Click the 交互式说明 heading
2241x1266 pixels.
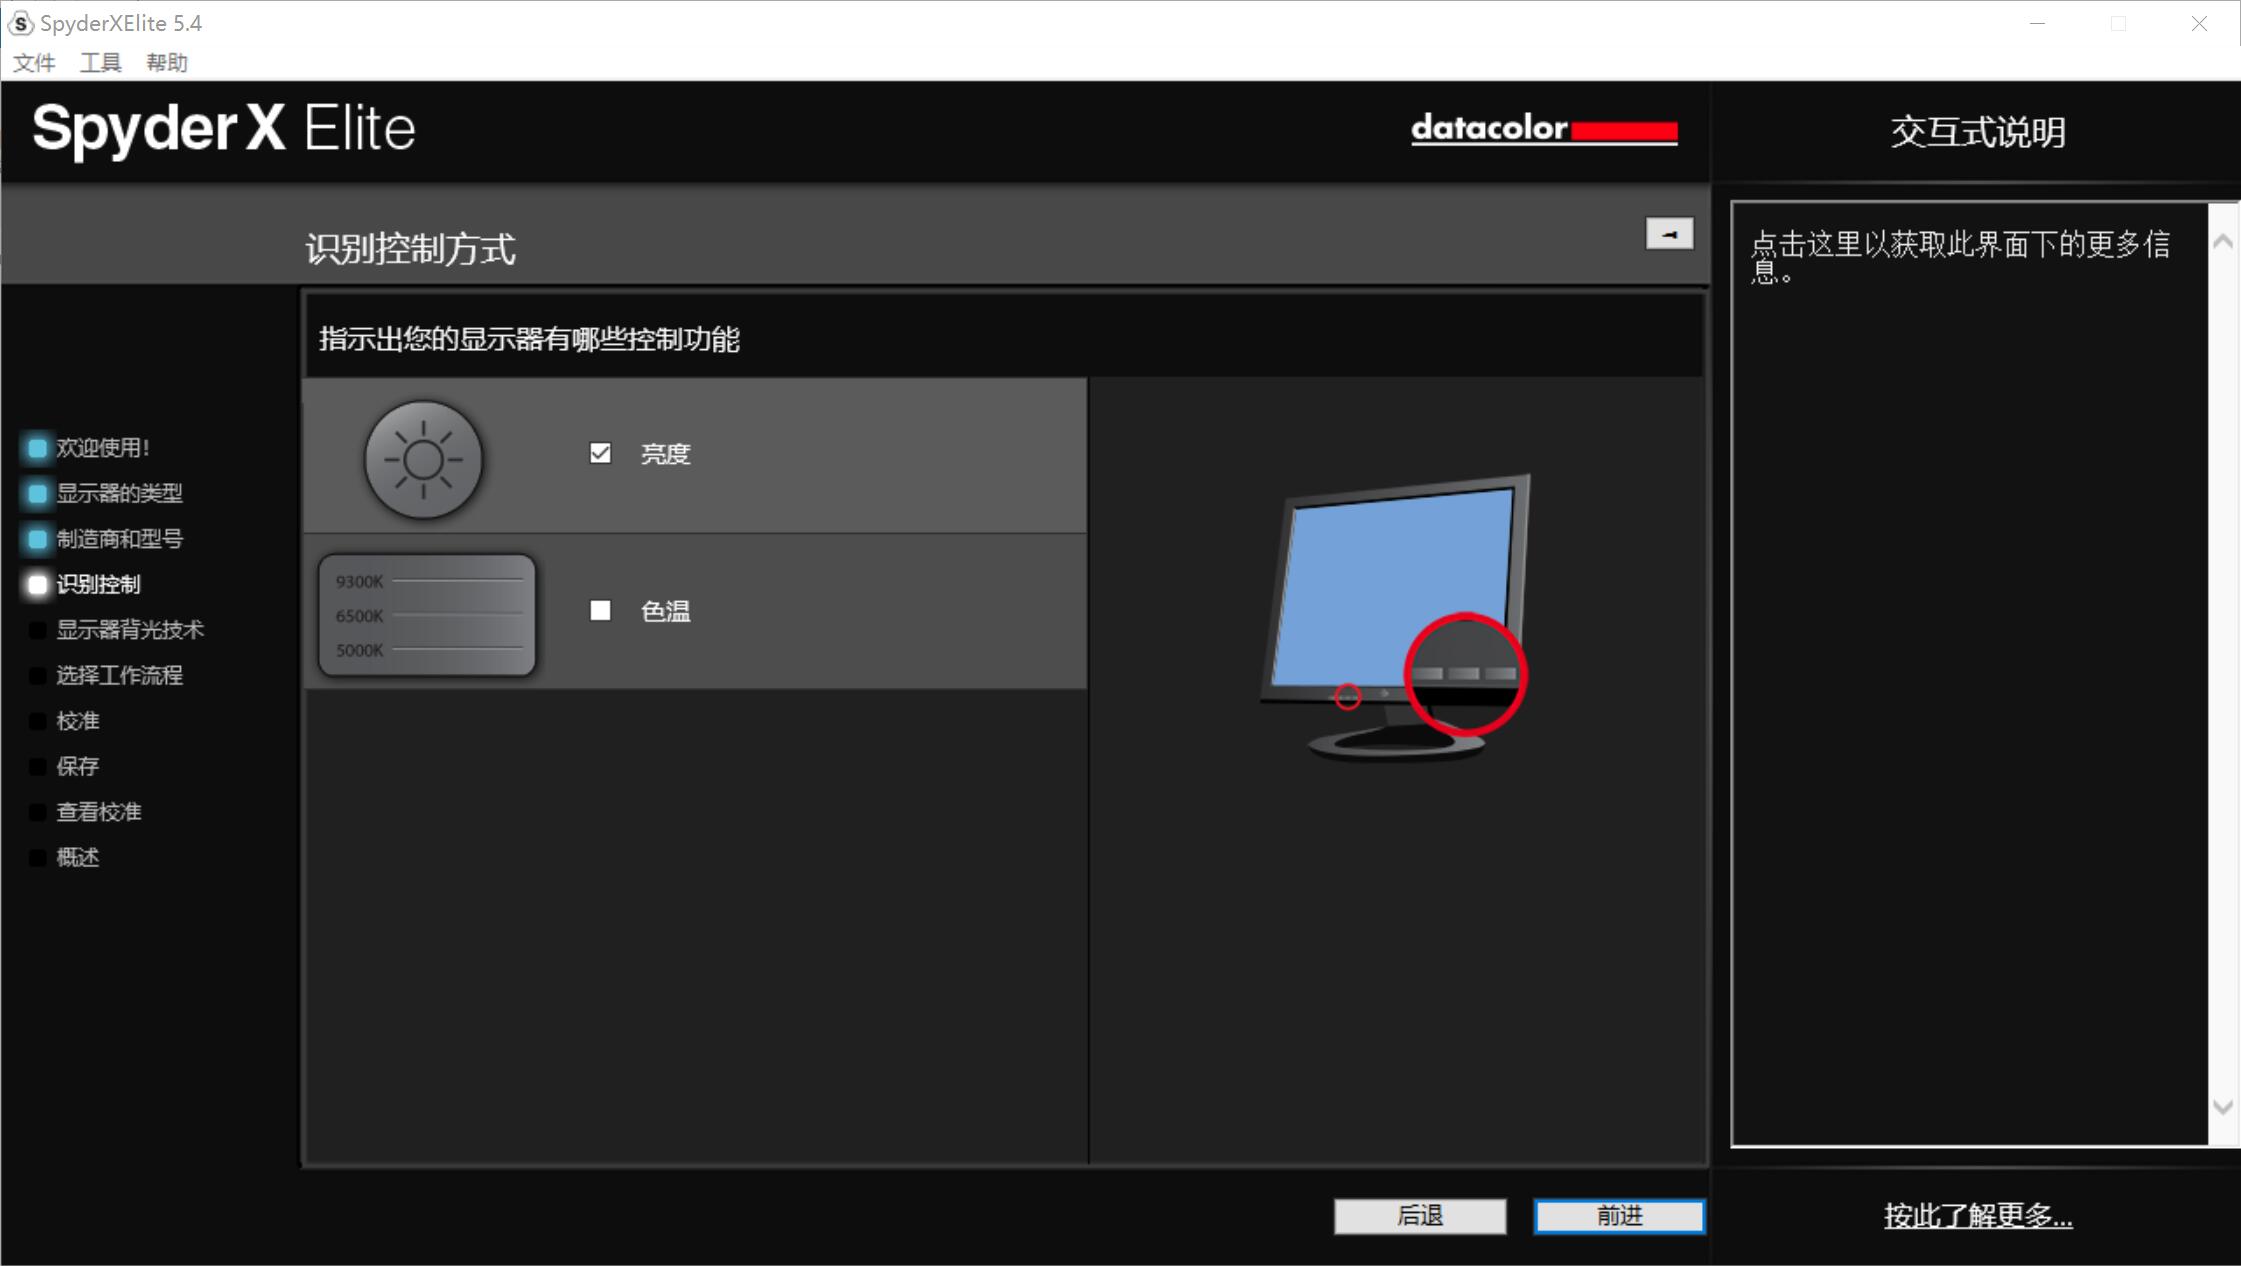pos(1978,132)
